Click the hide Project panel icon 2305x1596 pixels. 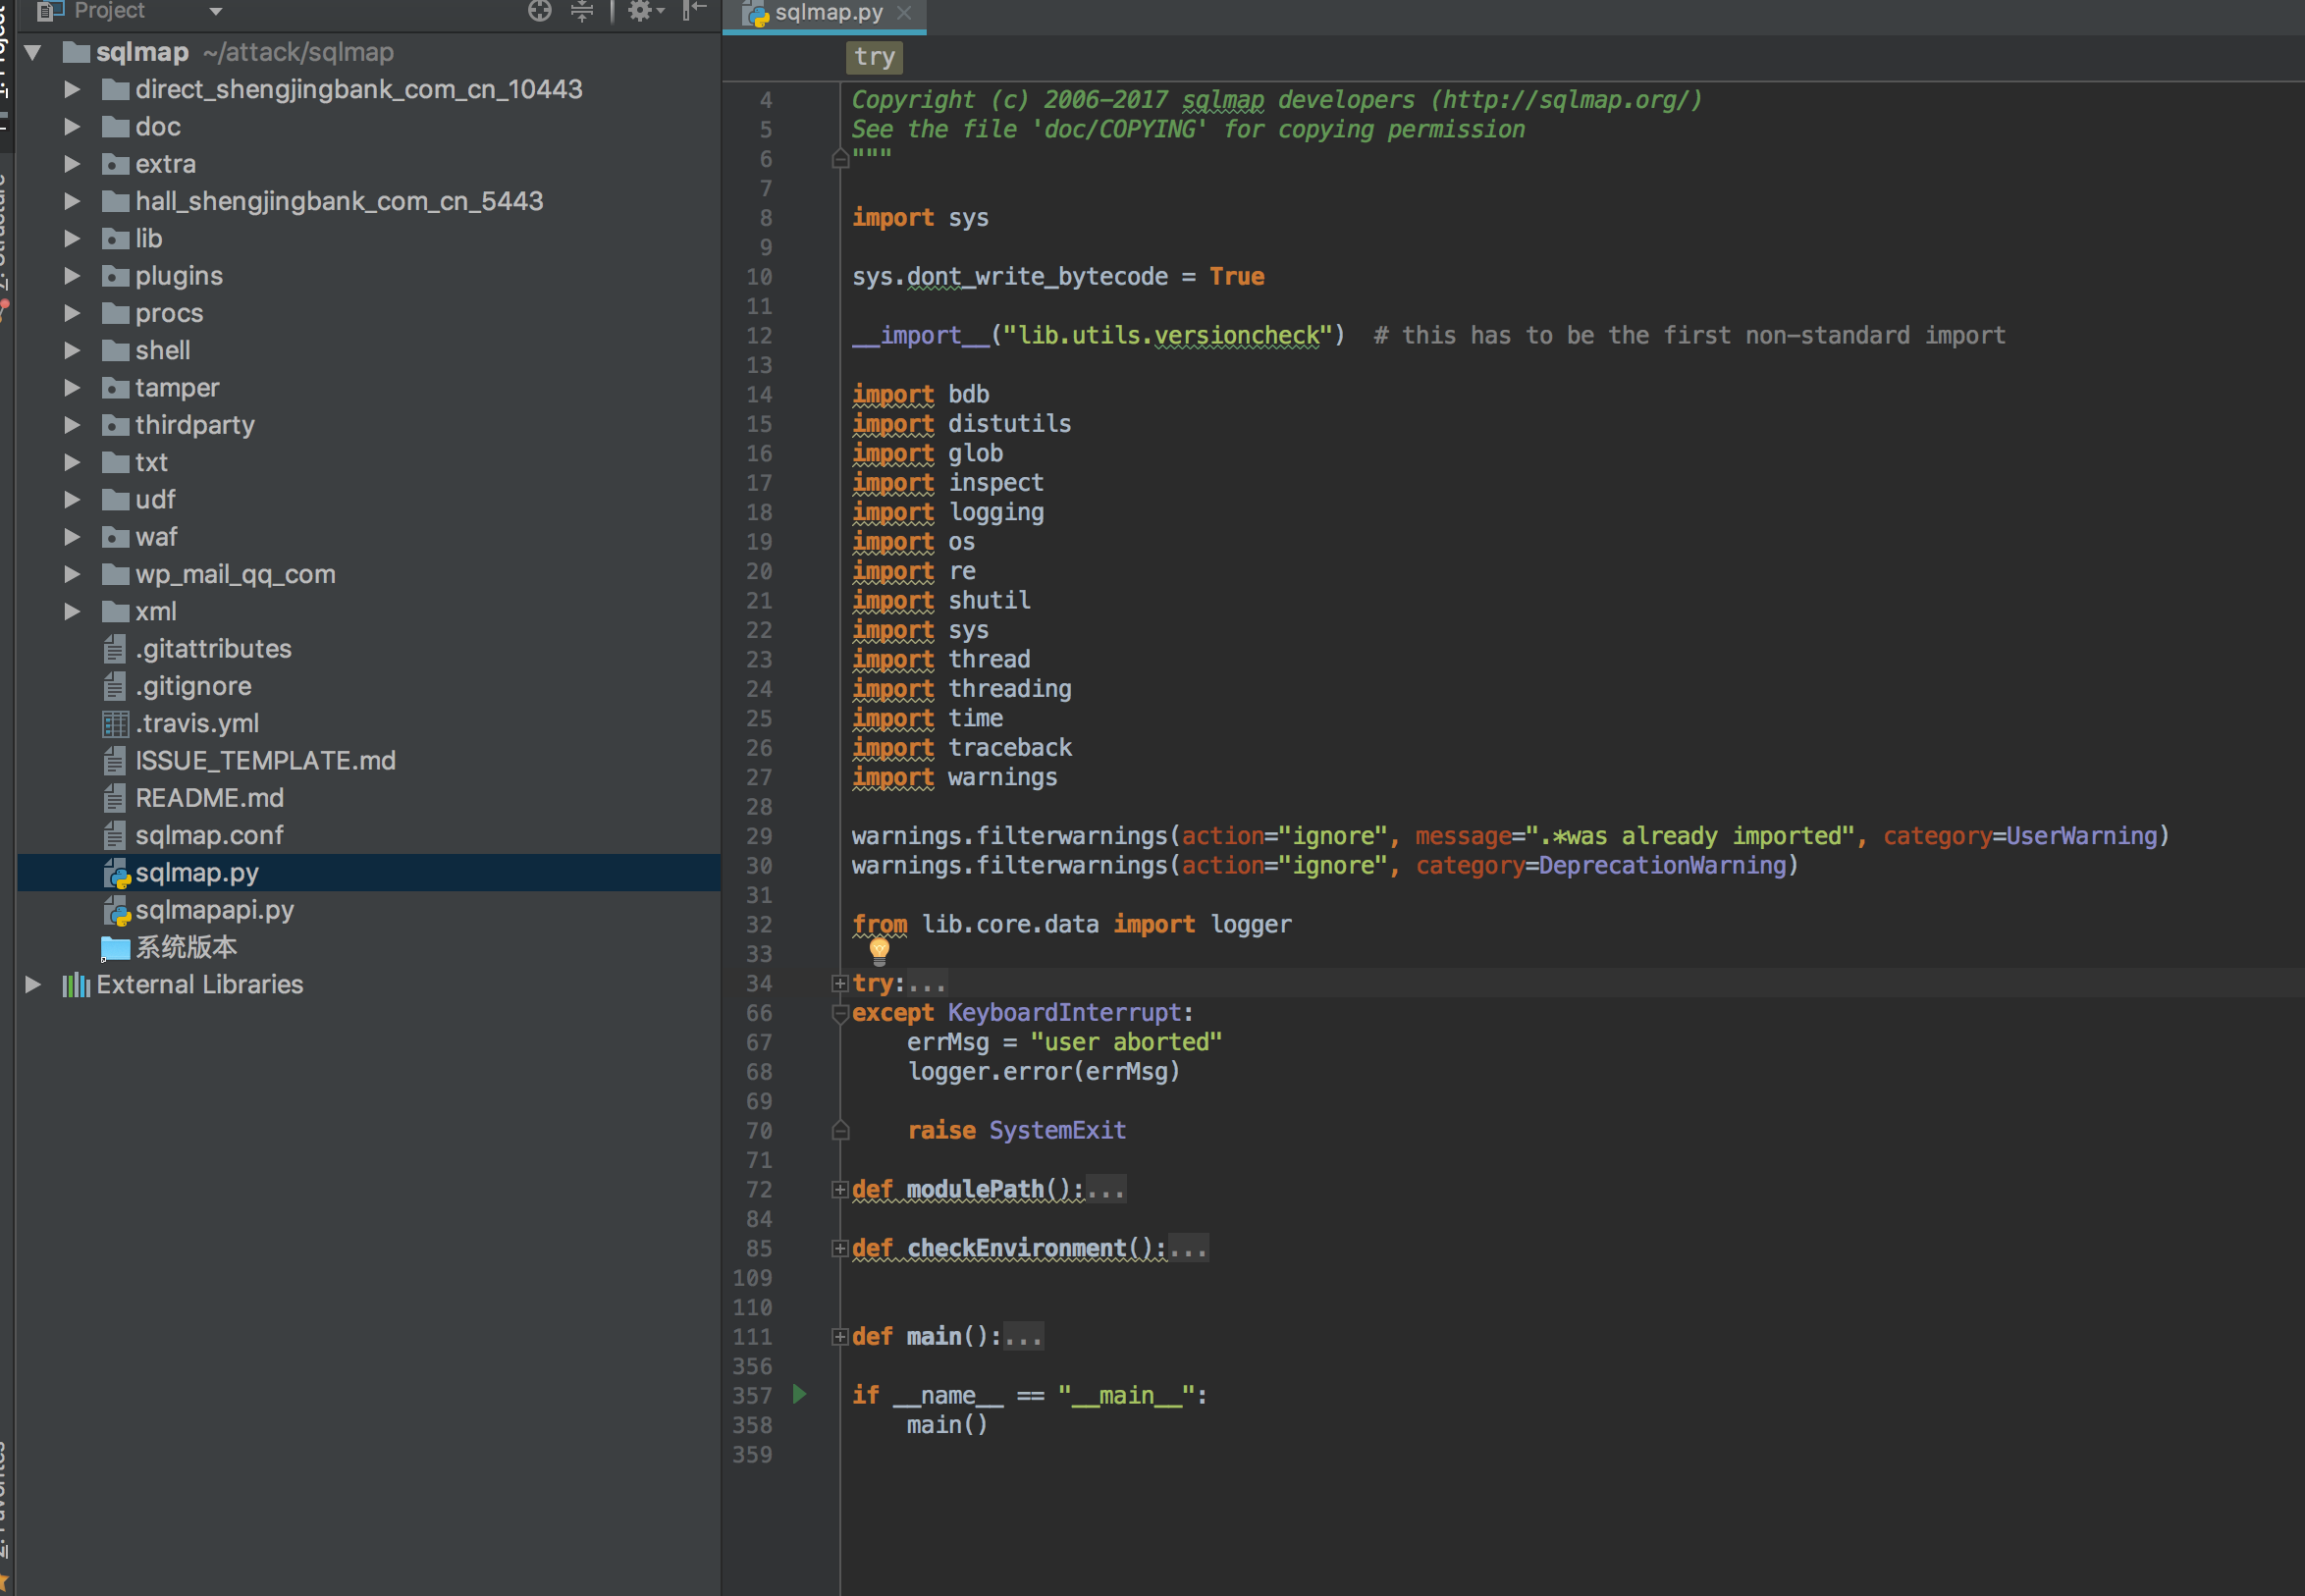(x=694, y=11)
